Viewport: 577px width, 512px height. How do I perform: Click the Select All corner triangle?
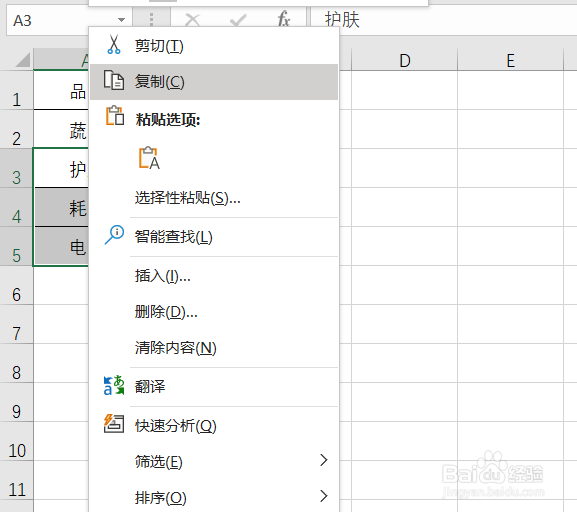coord(22,60)
